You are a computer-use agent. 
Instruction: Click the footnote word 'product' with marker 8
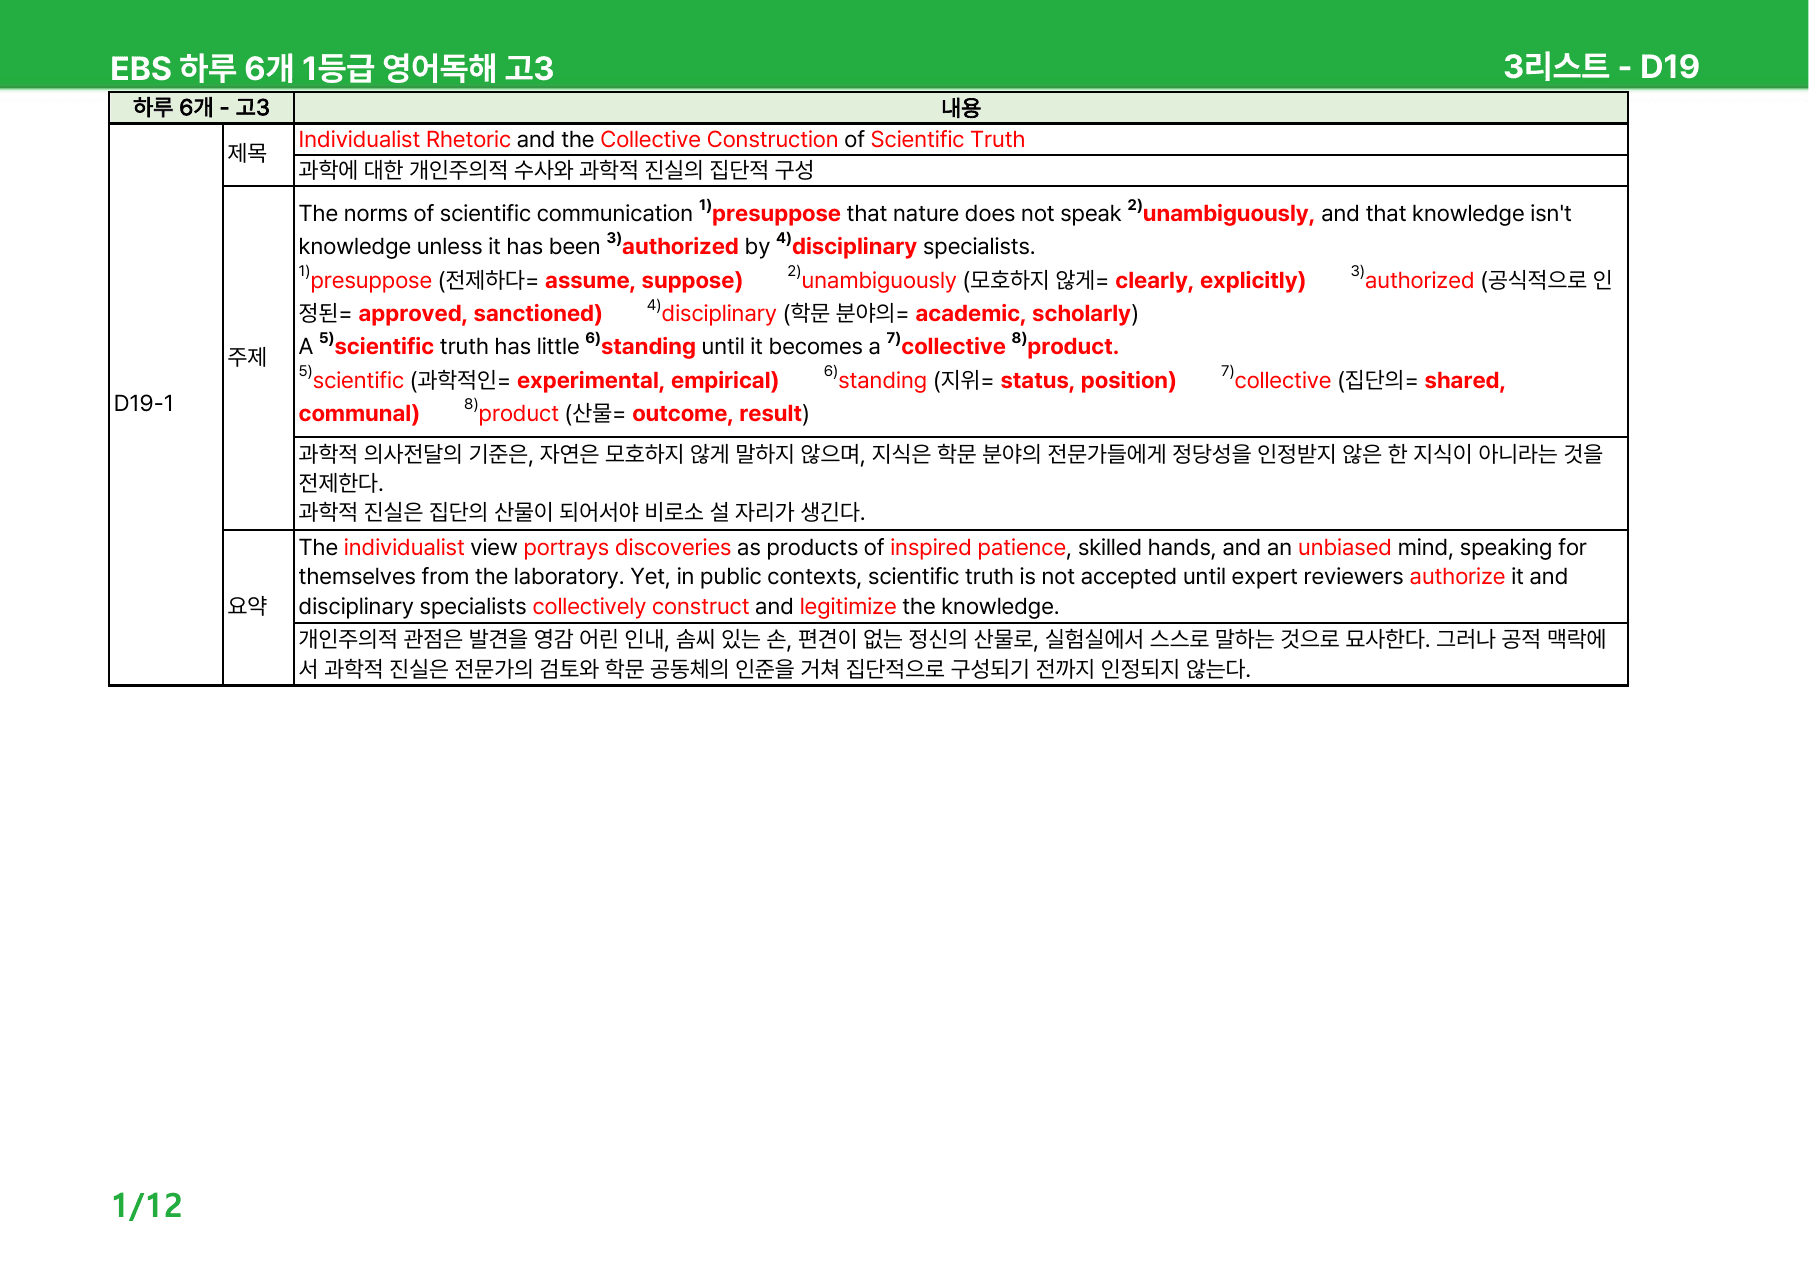pos(518,414)
